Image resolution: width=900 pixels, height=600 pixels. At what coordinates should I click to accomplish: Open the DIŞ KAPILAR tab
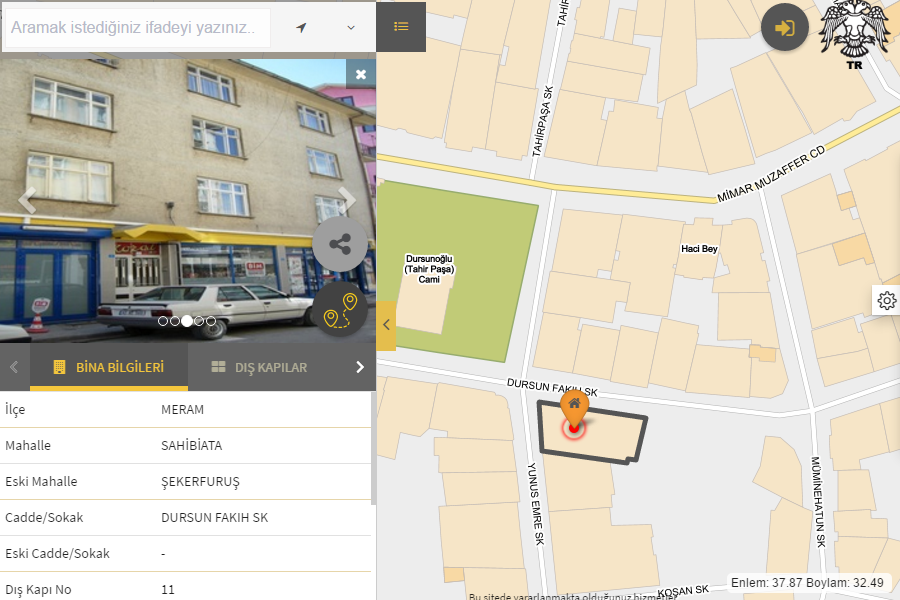click(260, 367)
